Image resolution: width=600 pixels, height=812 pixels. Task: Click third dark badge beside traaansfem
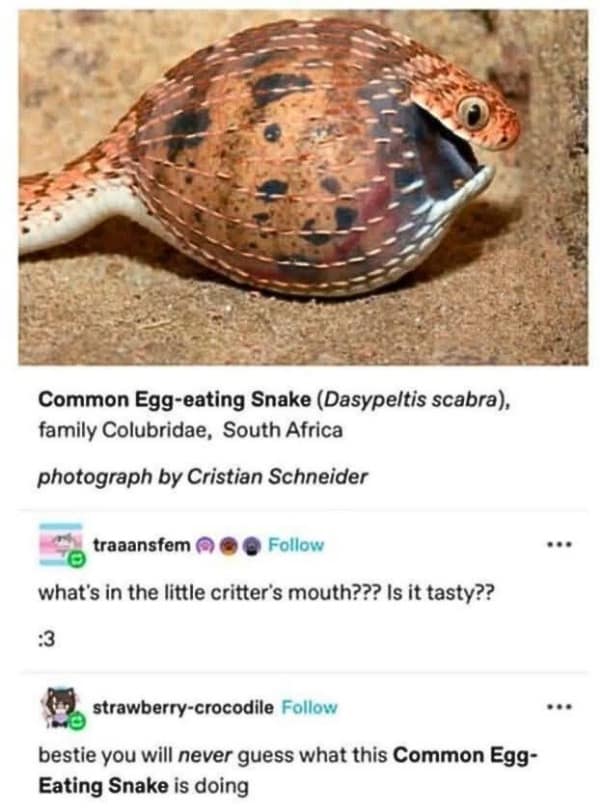tap(250, 545)
